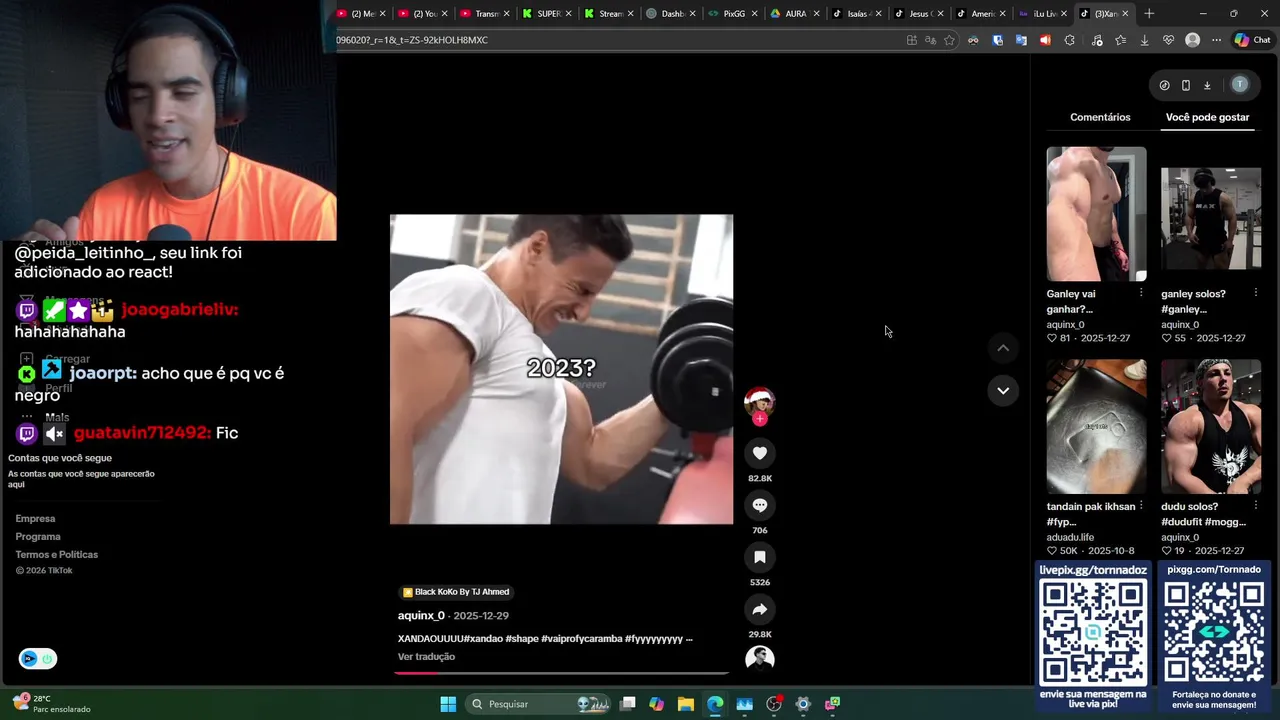Open File Explorer from the taskbar
The height and width of the screenshot is (720, 1280).
pos(685,704)
